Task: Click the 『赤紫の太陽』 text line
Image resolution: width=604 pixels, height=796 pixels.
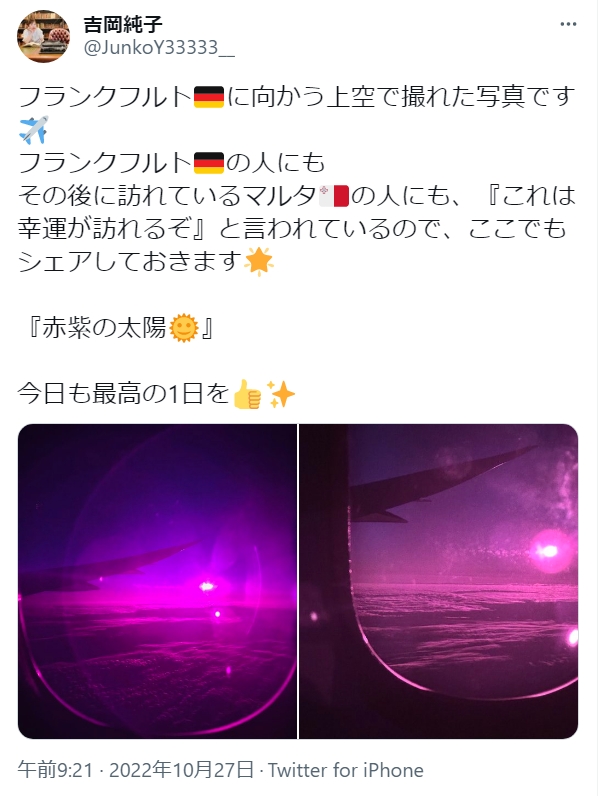Action: tap(121, 328)
